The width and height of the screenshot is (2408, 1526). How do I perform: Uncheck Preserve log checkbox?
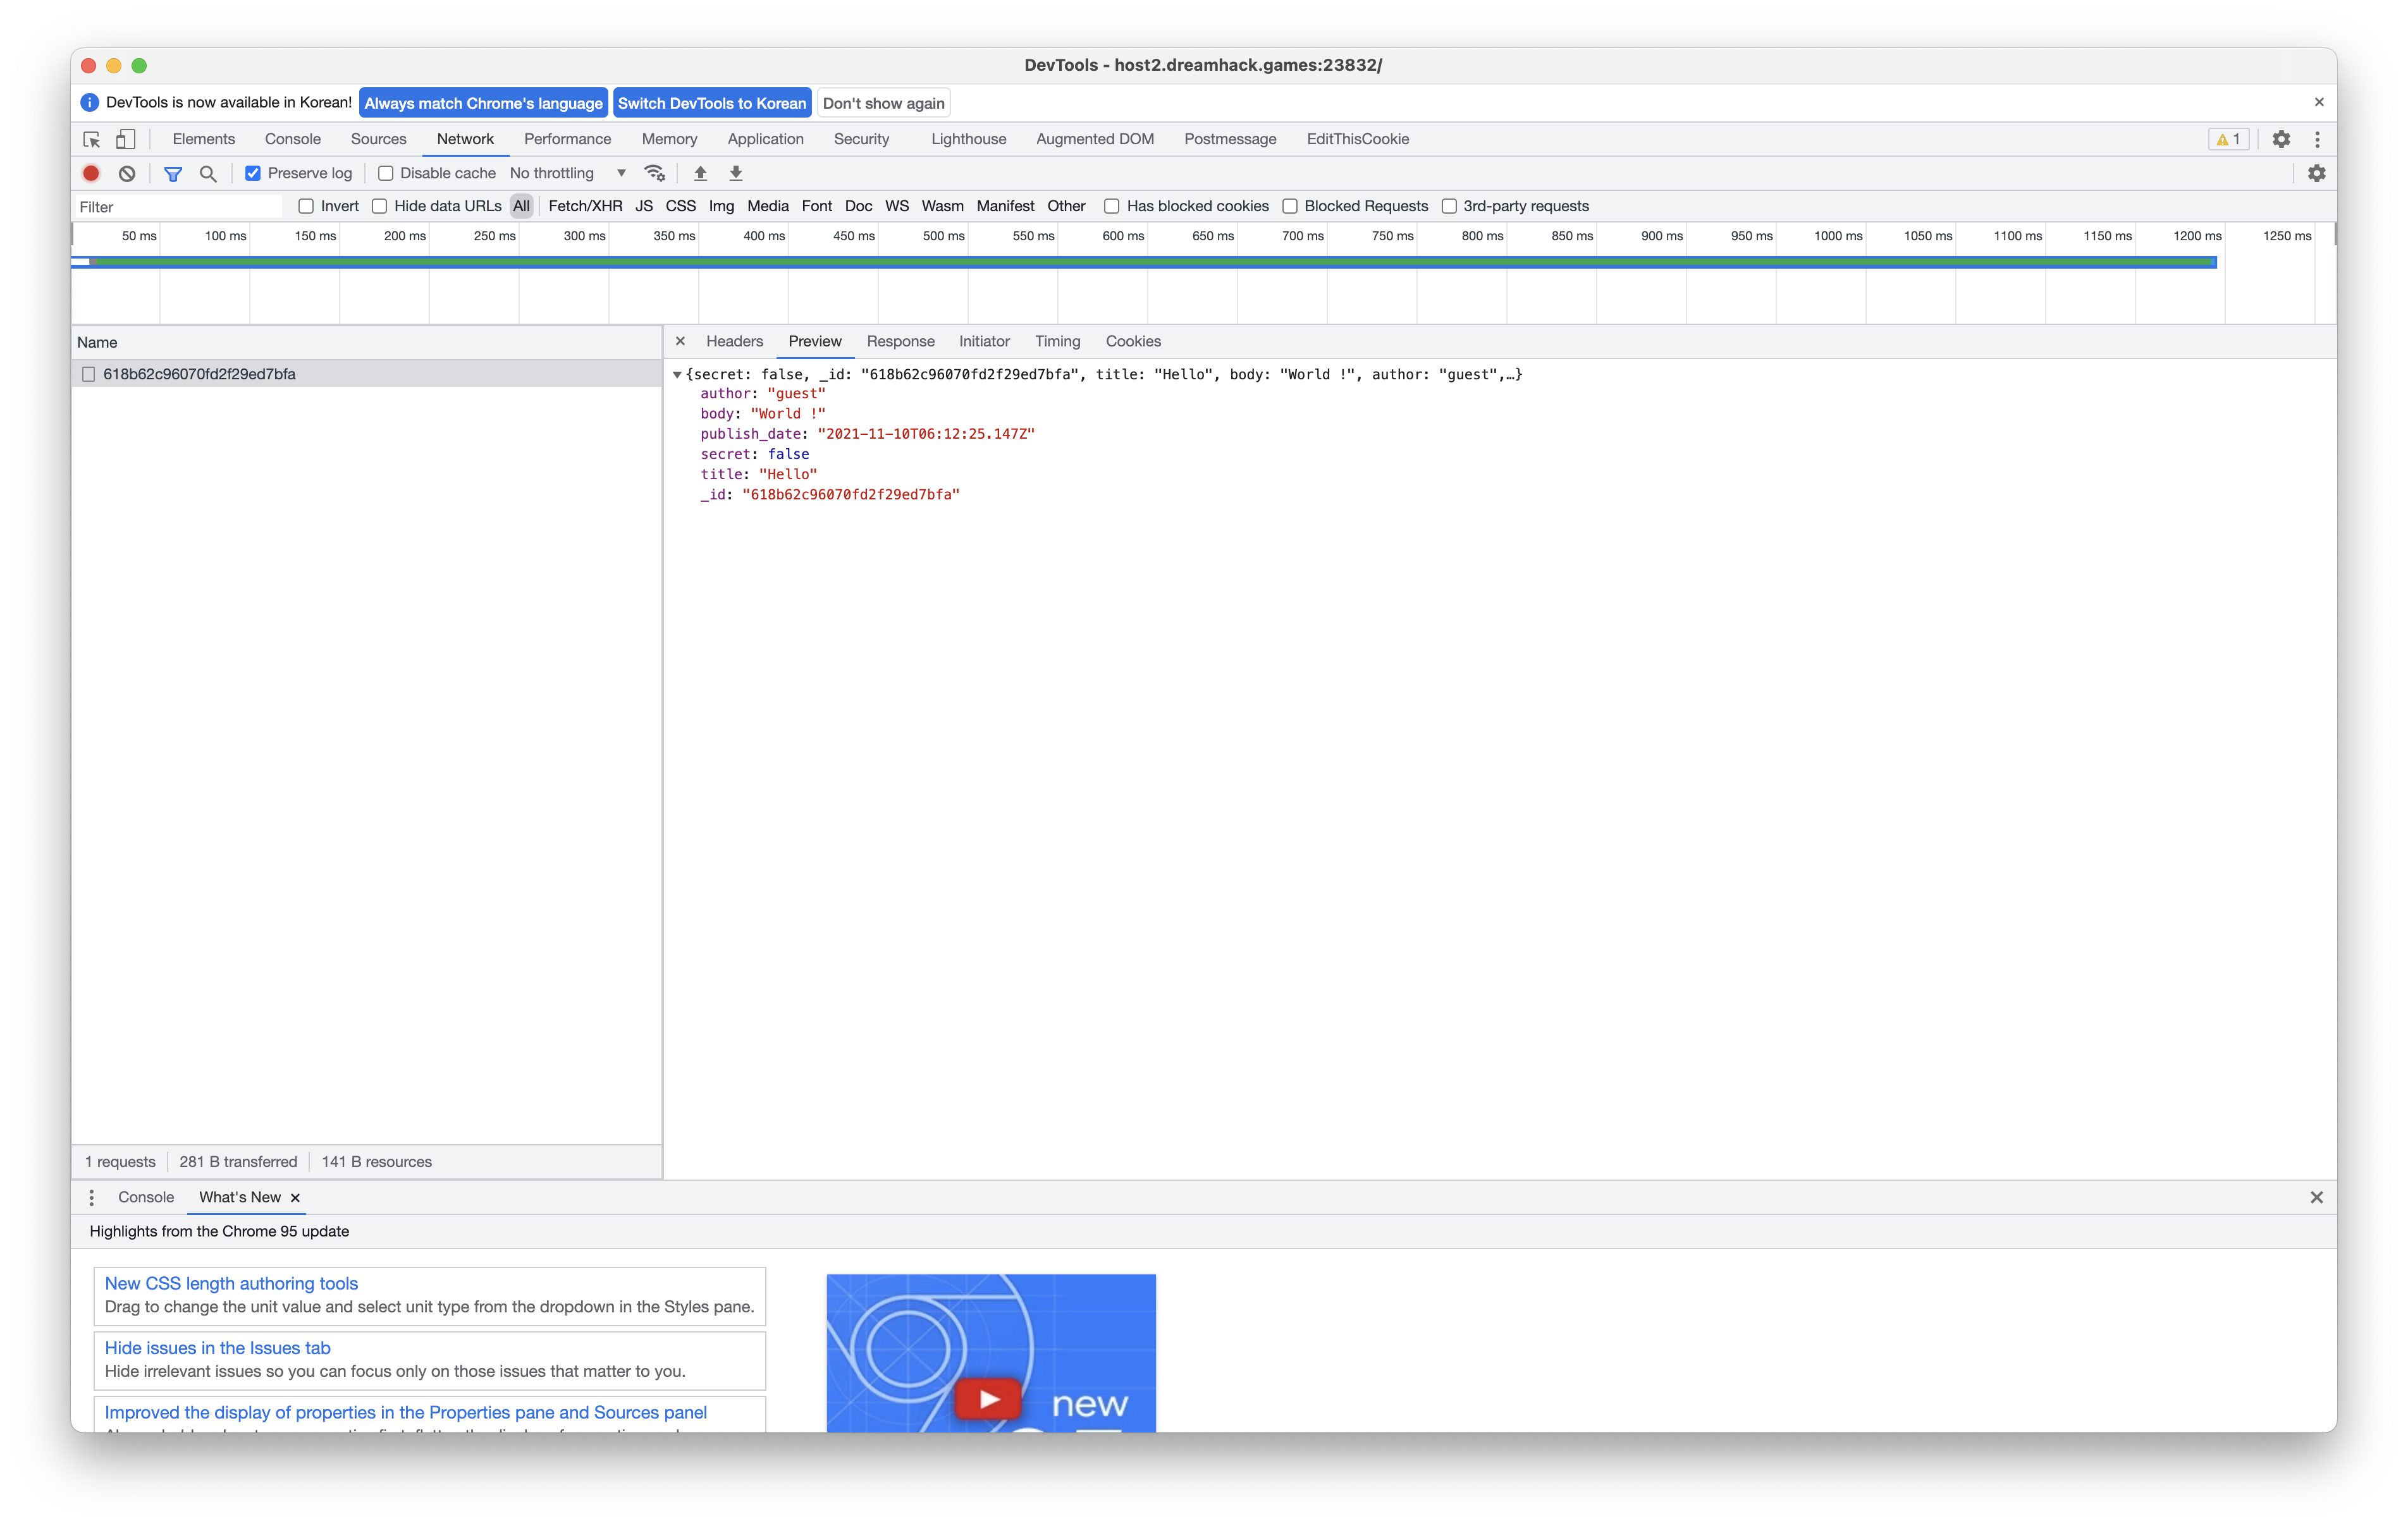[253, 173]
